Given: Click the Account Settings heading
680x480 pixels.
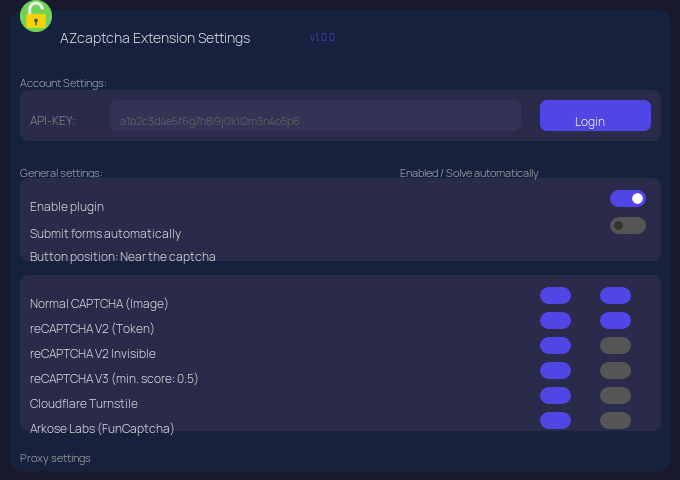Looking at the screenshot, I should click(x=63, y=83).
